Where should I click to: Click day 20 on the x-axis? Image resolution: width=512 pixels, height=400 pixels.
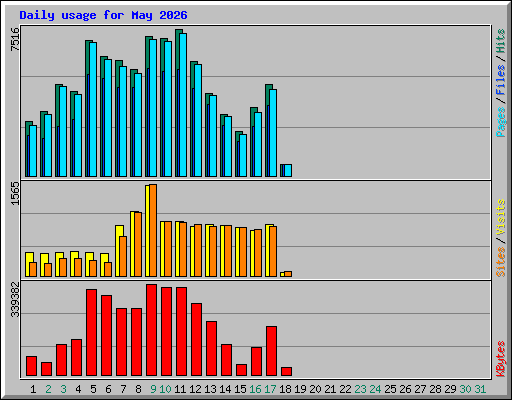[x=315, y=389]
